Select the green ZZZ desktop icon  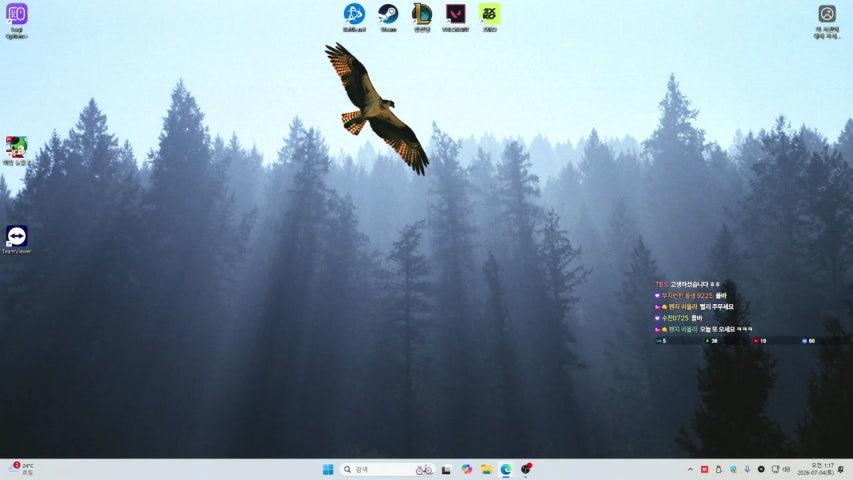490,17
